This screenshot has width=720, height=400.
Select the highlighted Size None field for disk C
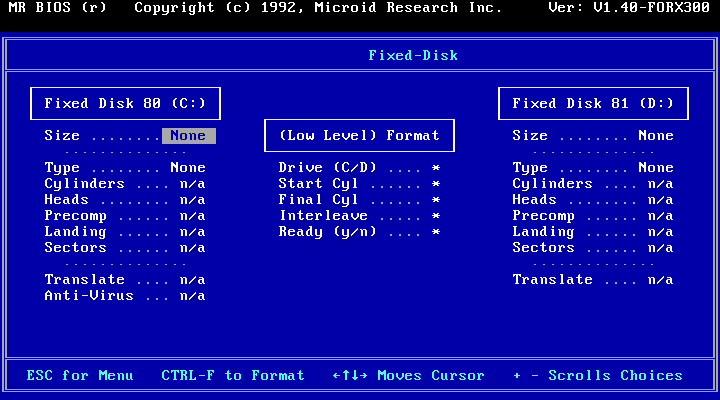188,136
